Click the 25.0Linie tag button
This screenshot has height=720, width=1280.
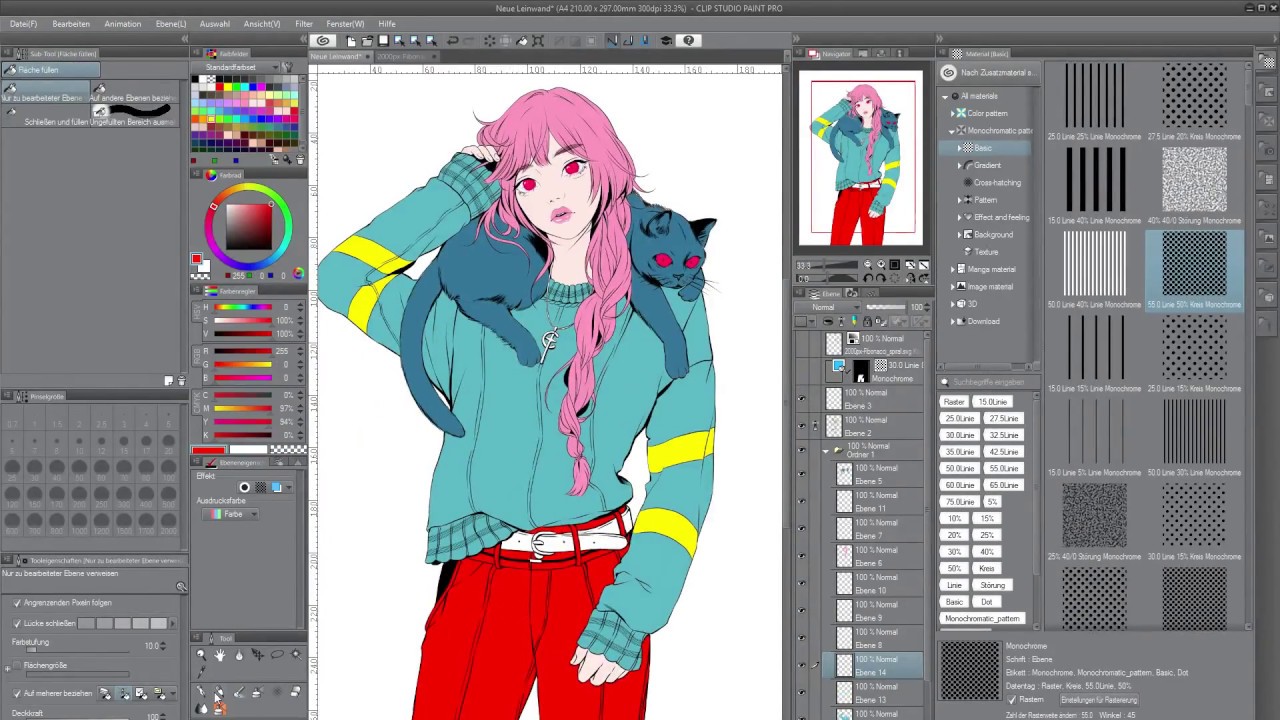[x=960, y=419]
